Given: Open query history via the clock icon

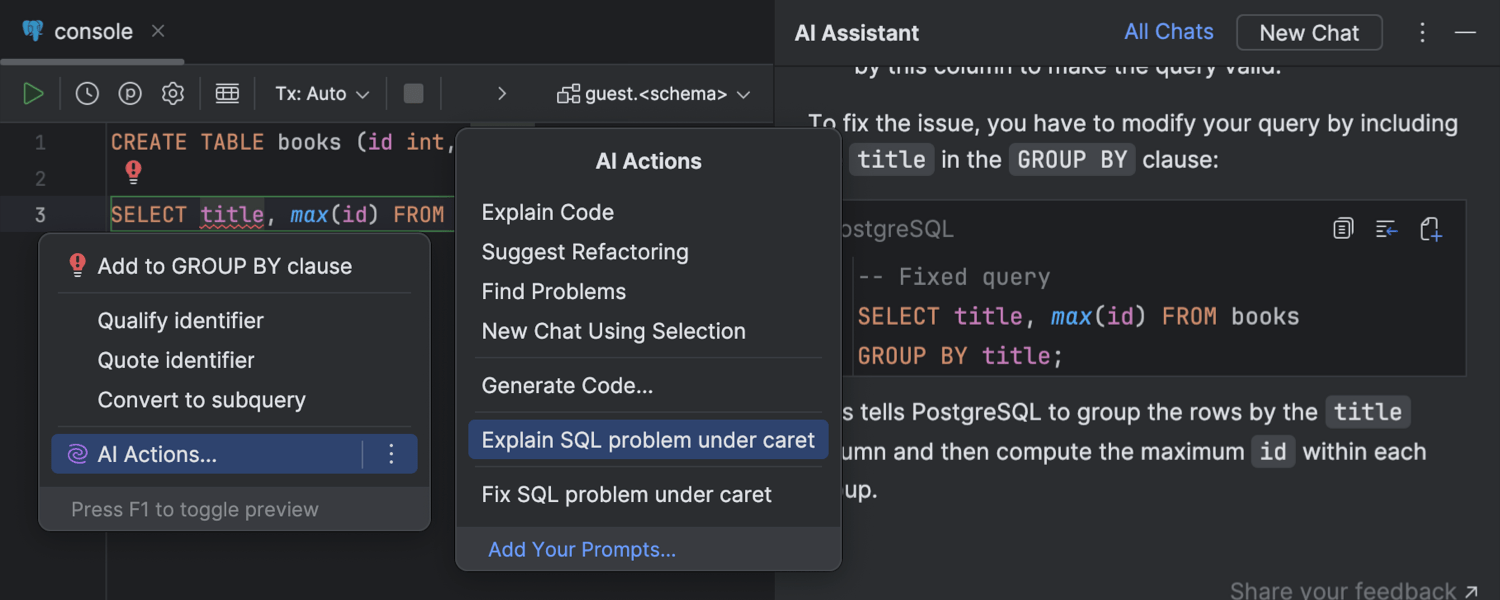Looking at the screenshot, I should click(x=87, y=94).
